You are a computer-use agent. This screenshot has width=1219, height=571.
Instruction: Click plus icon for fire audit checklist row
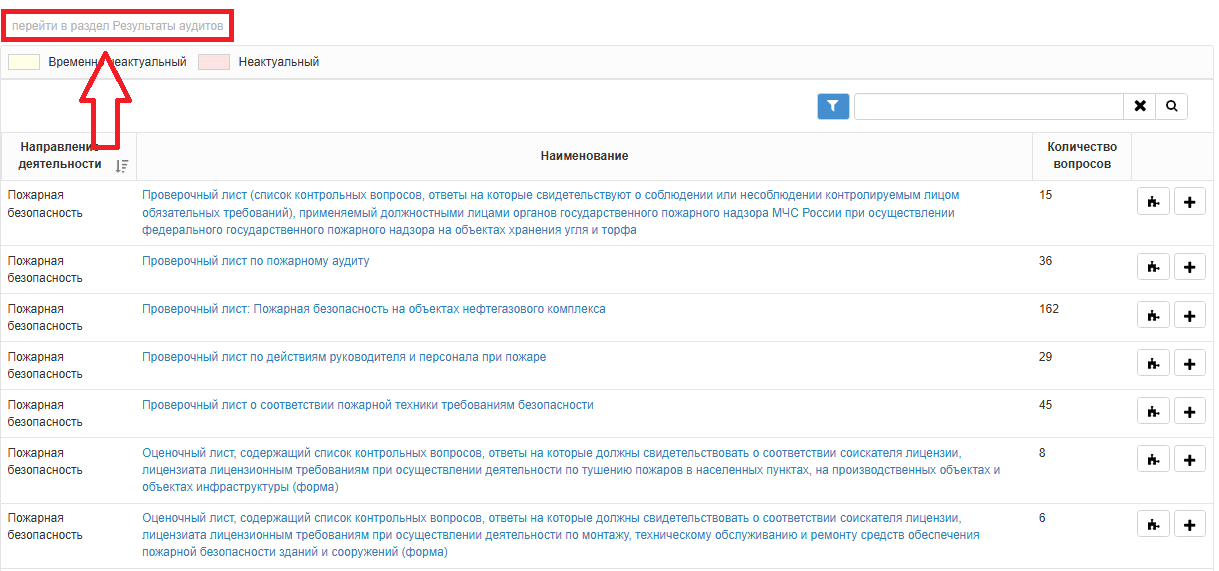(1189, 267)
